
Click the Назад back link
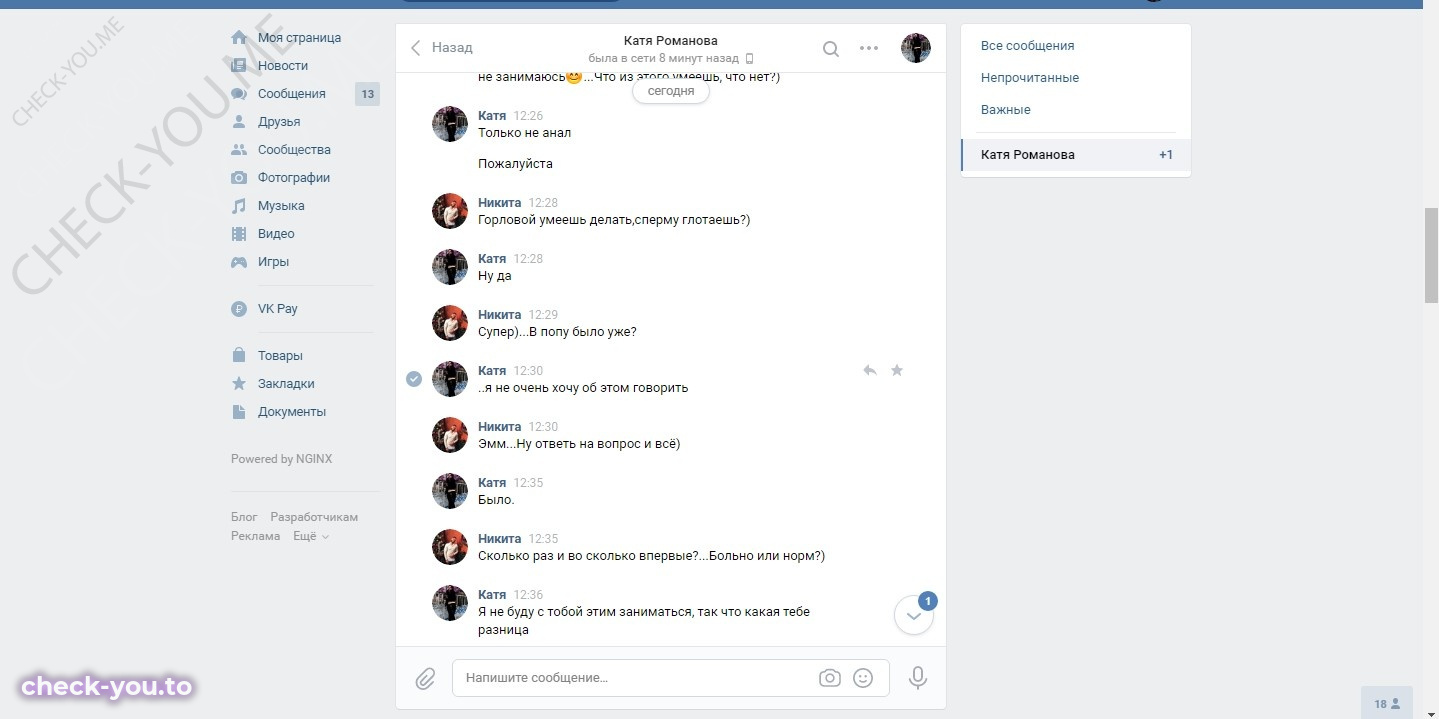[x=442, y=48]
